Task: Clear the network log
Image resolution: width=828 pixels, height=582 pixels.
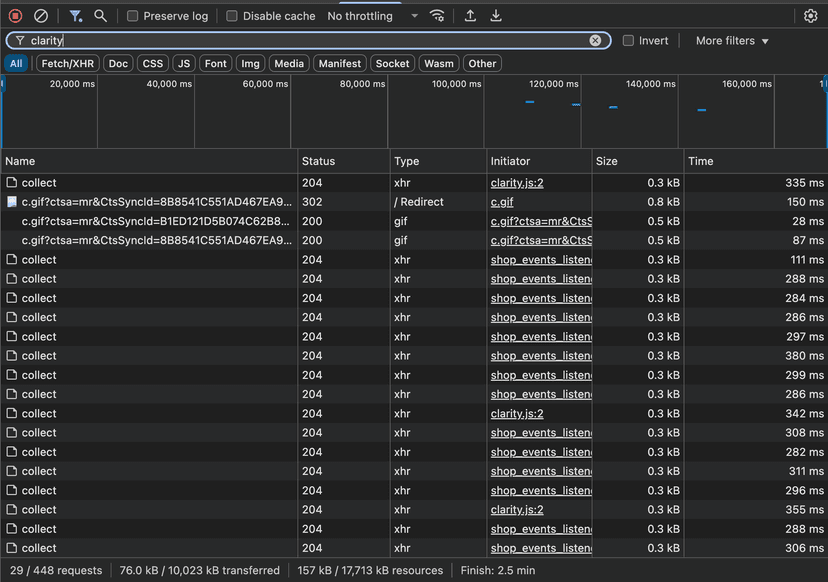Action: [41, 16]
